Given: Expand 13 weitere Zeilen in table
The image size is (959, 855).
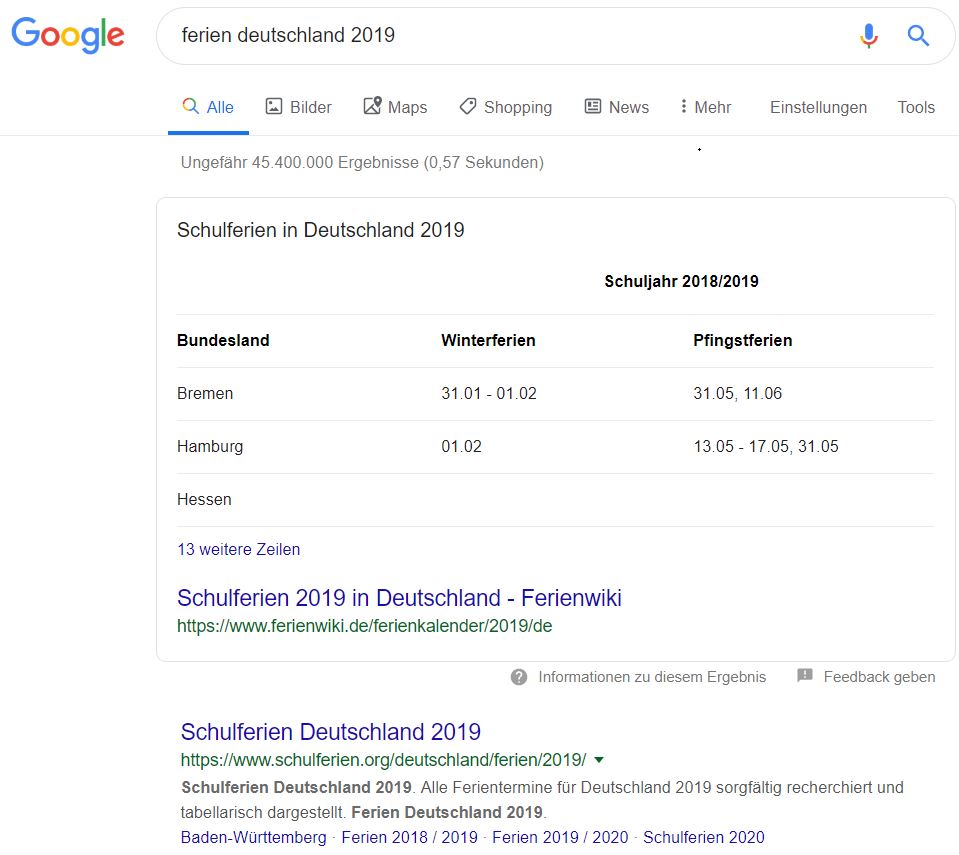Looking at the screenshot, I should pos(238,549).
